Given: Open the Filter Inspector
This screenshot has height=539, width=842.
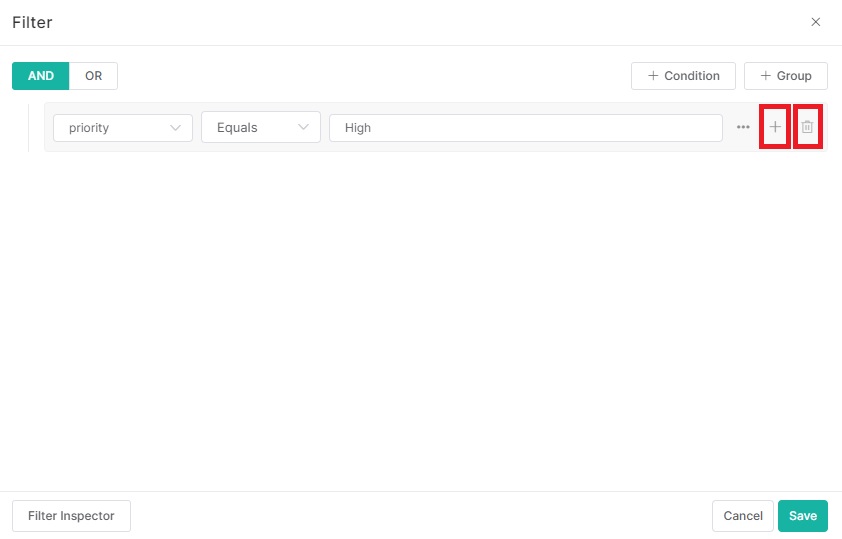Looking at the screenshot, I should click(71, 516).
